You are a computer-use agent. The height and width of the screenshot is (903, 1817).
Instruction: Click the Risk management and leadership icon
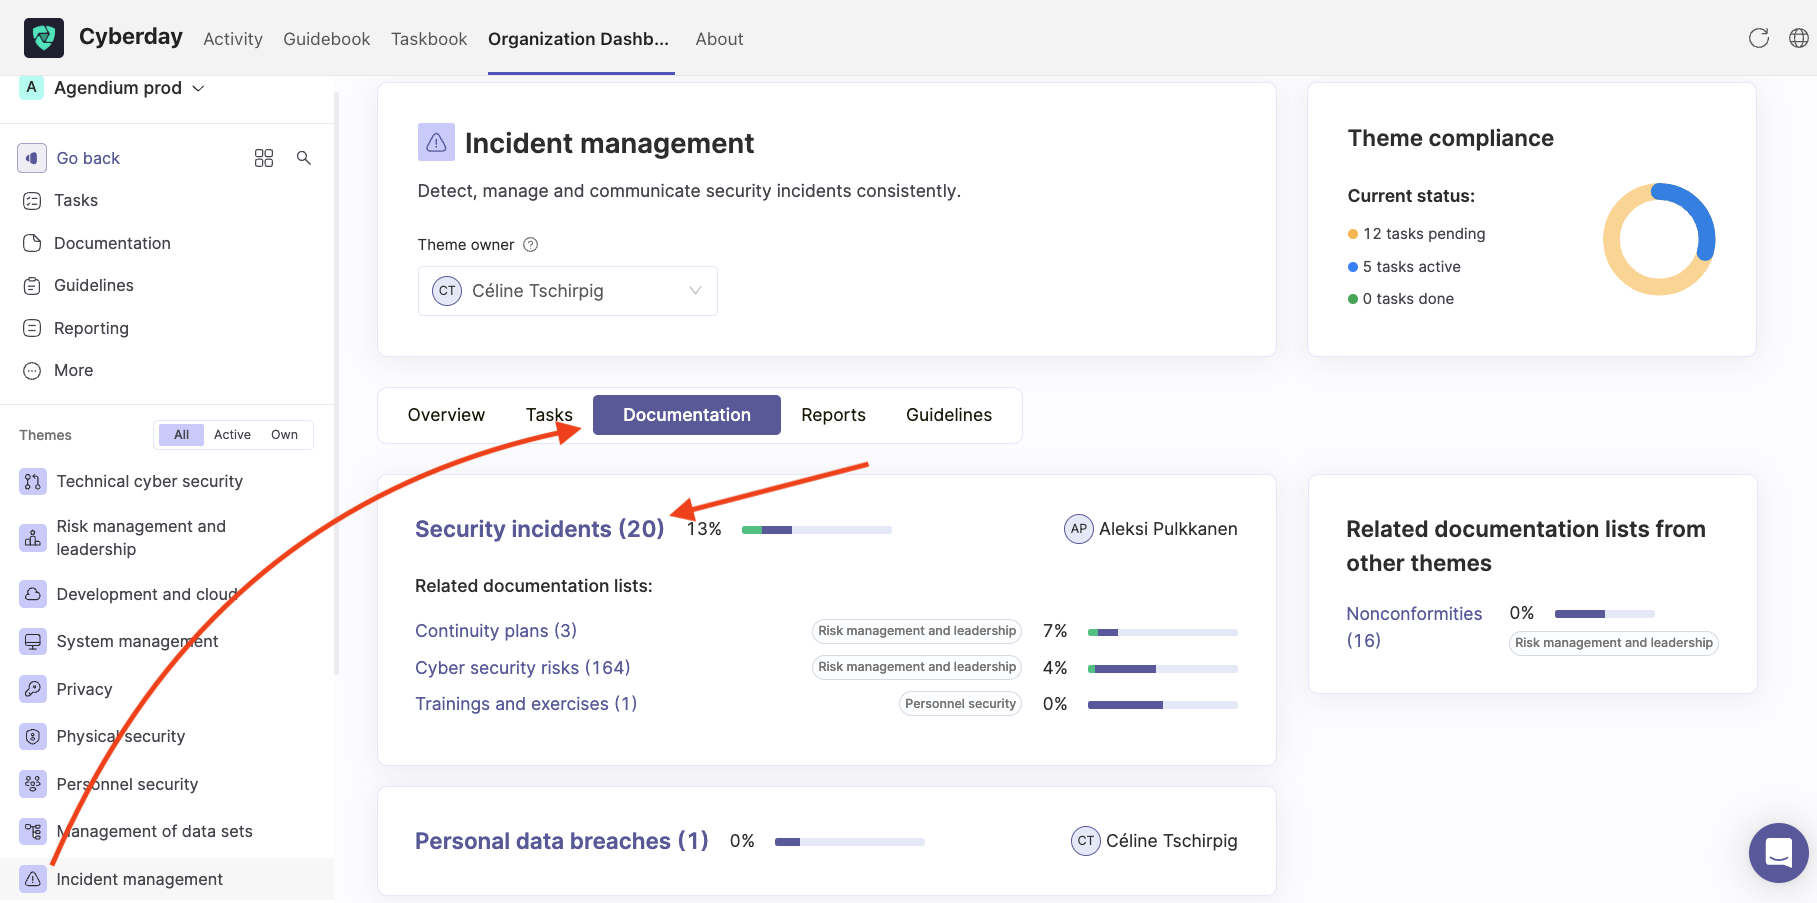pos(33,538)
